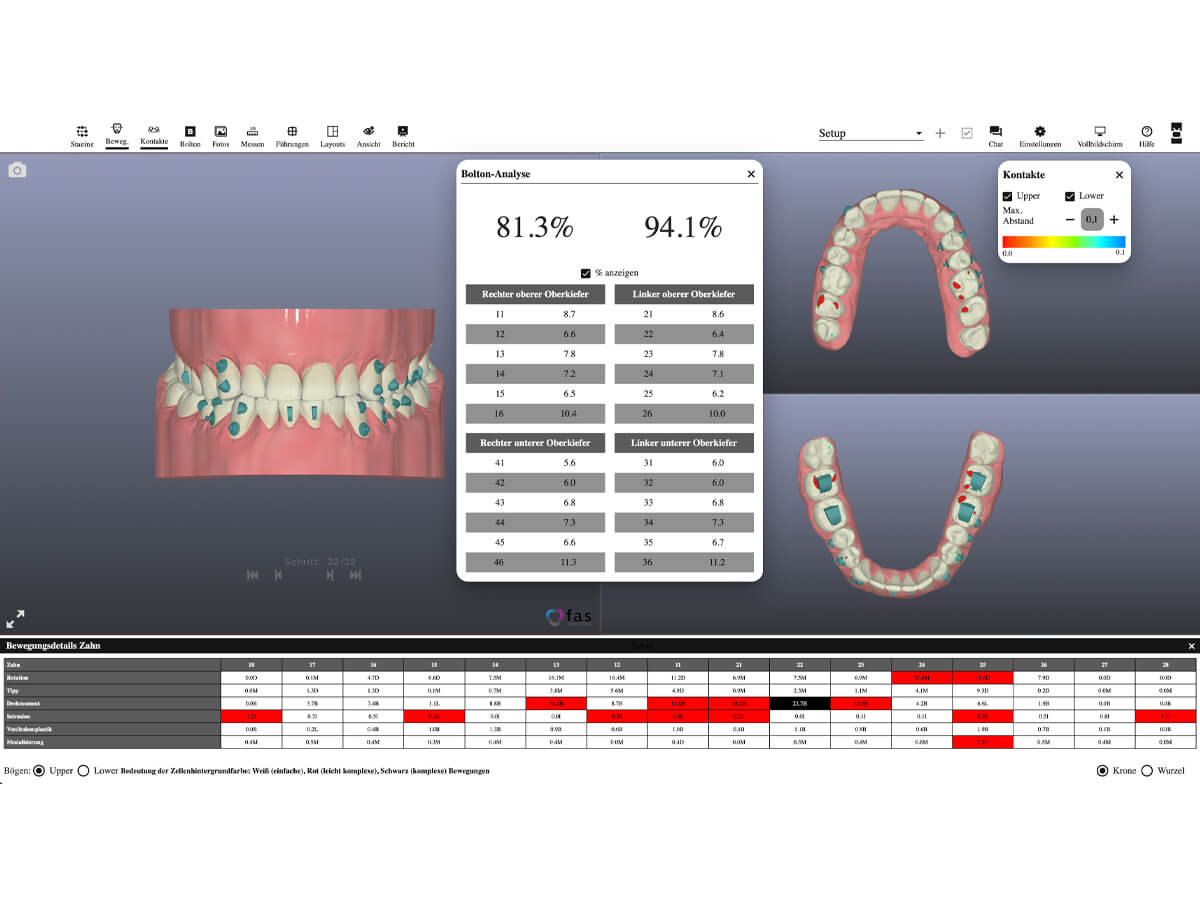Click the contact distance color gradient bar
This screenshot has height=900, width=1200.
click(1064, 242)
